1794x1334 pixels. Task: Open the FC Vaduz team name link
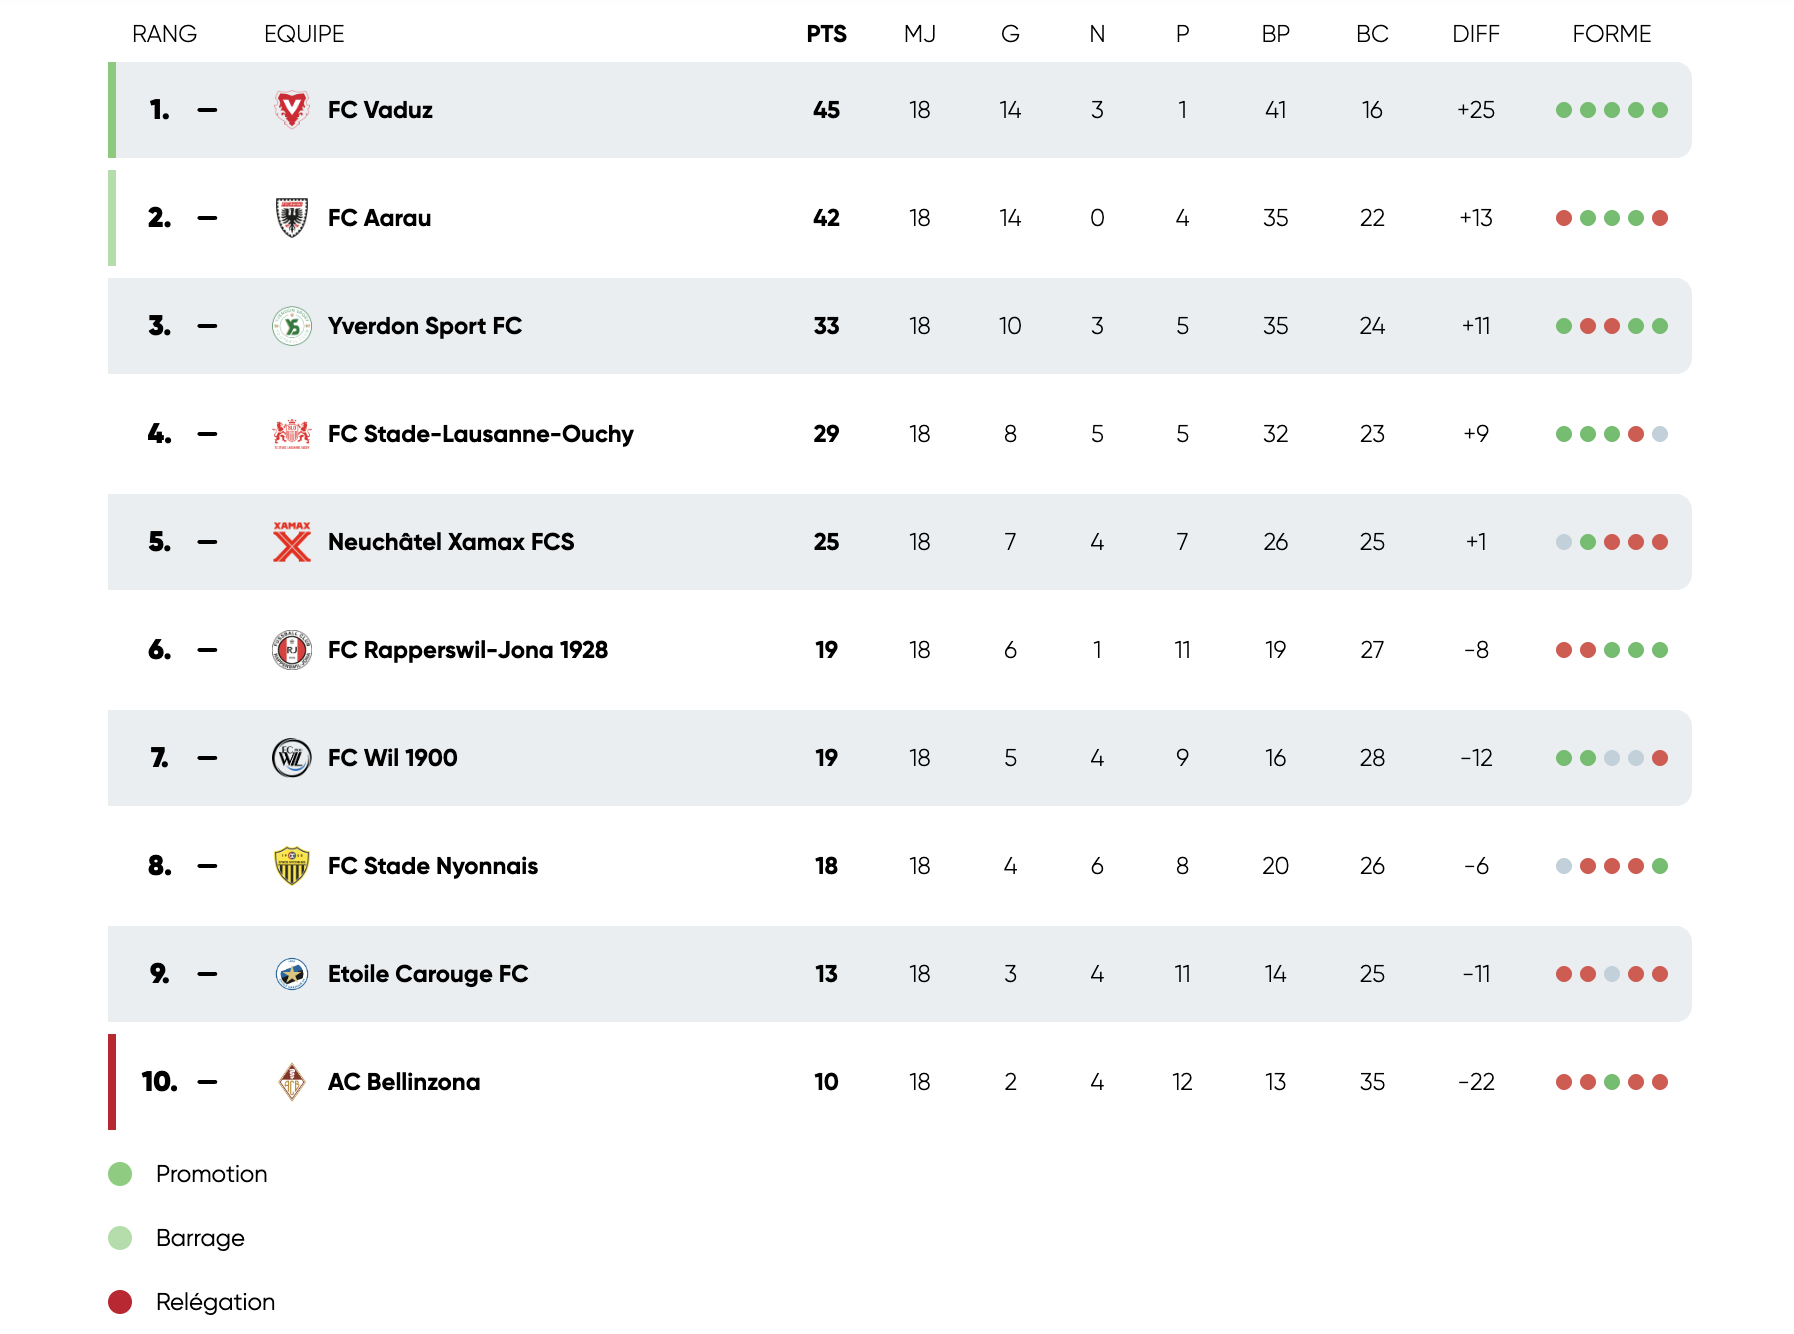(380, 110)
